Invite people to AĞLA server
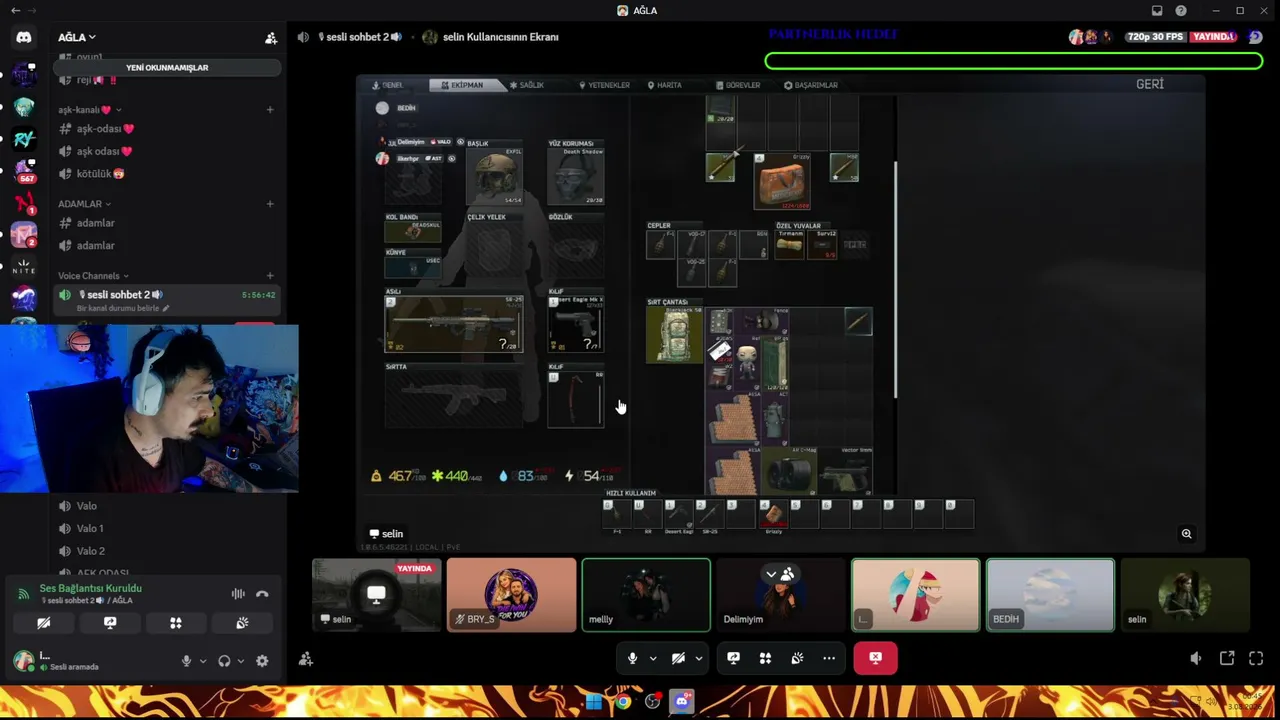Image resolution: width=1280 pixels, height=720 pixels. (271, 38)
